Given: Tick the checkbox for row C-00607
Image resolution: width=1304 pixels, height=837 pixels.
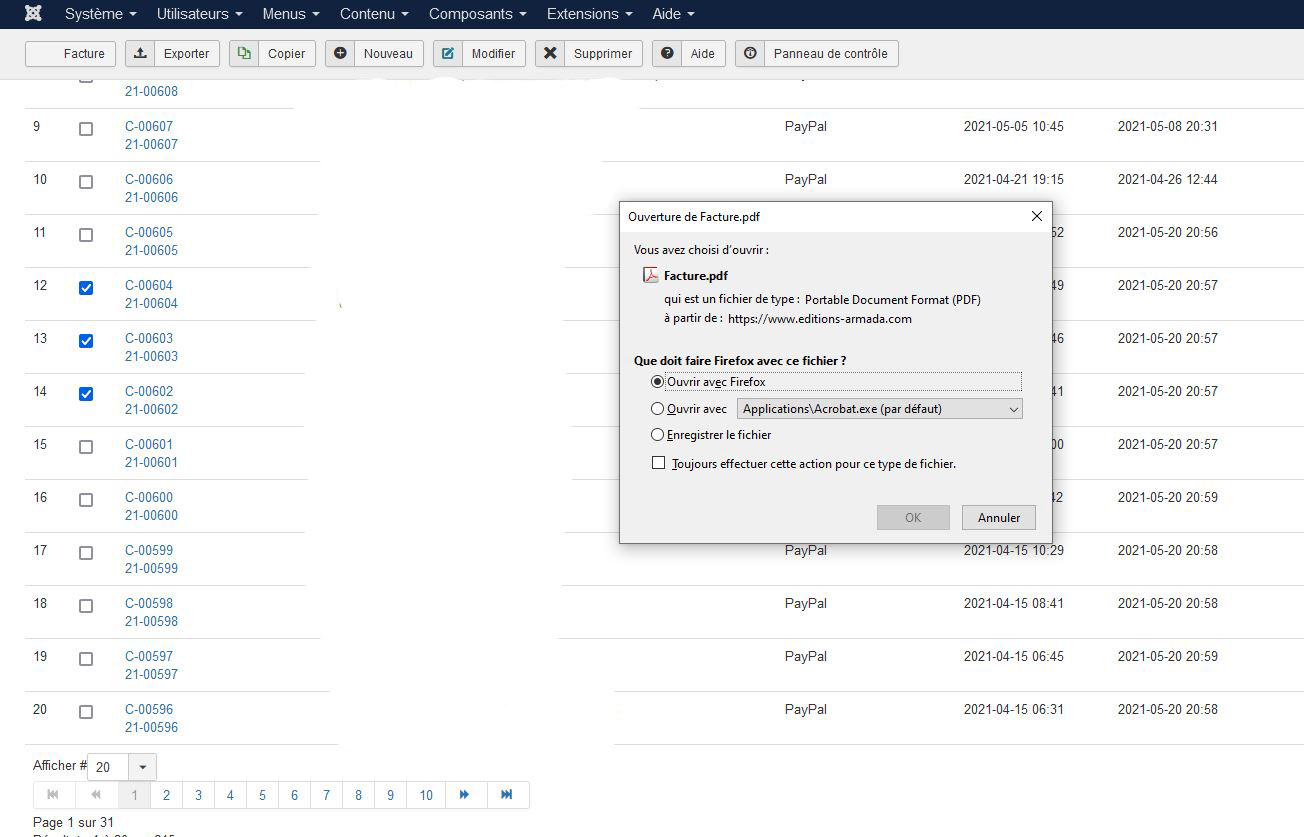Looking at the screenshot, I should pyautogui.click(x=86, y=129).
